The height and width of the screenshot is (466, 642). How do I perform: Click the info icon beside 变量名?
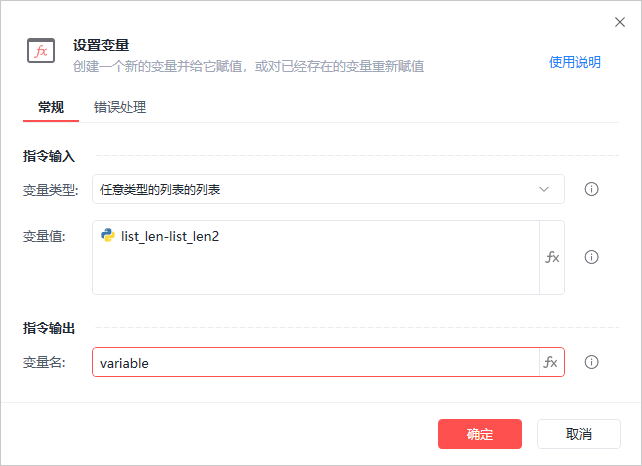(591, 362)
